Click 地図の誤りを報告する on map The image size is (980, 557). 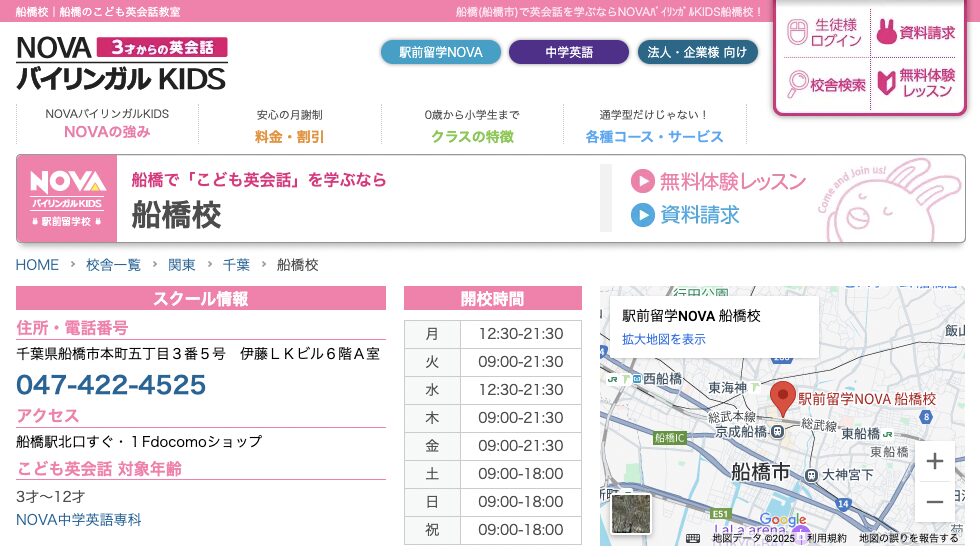pos(908,538)
